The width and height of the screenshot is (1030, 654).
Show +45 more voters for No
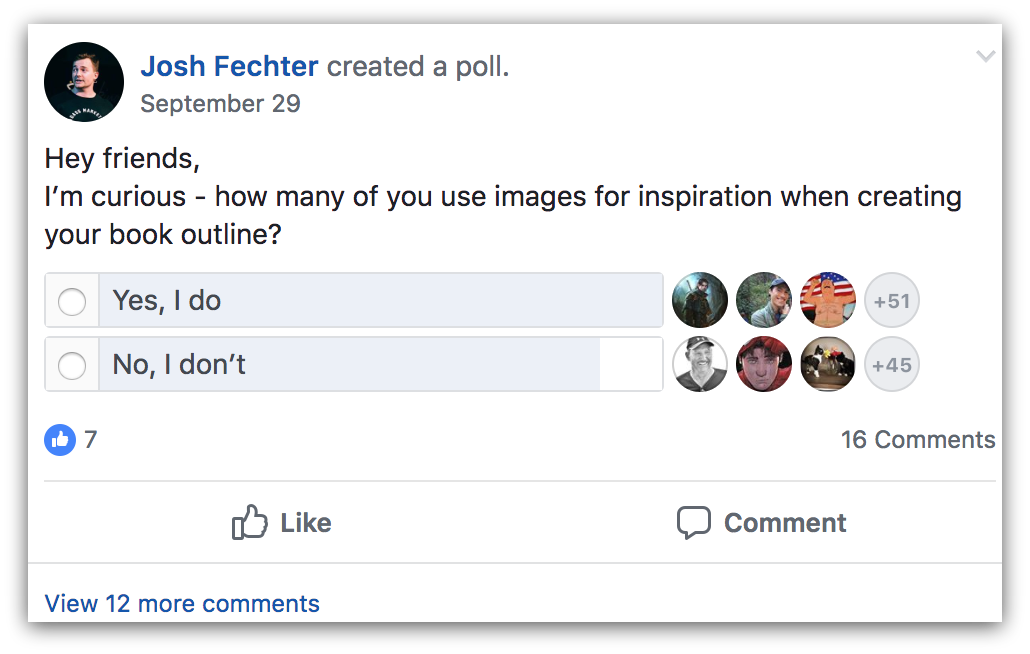[x=891, y=365]
